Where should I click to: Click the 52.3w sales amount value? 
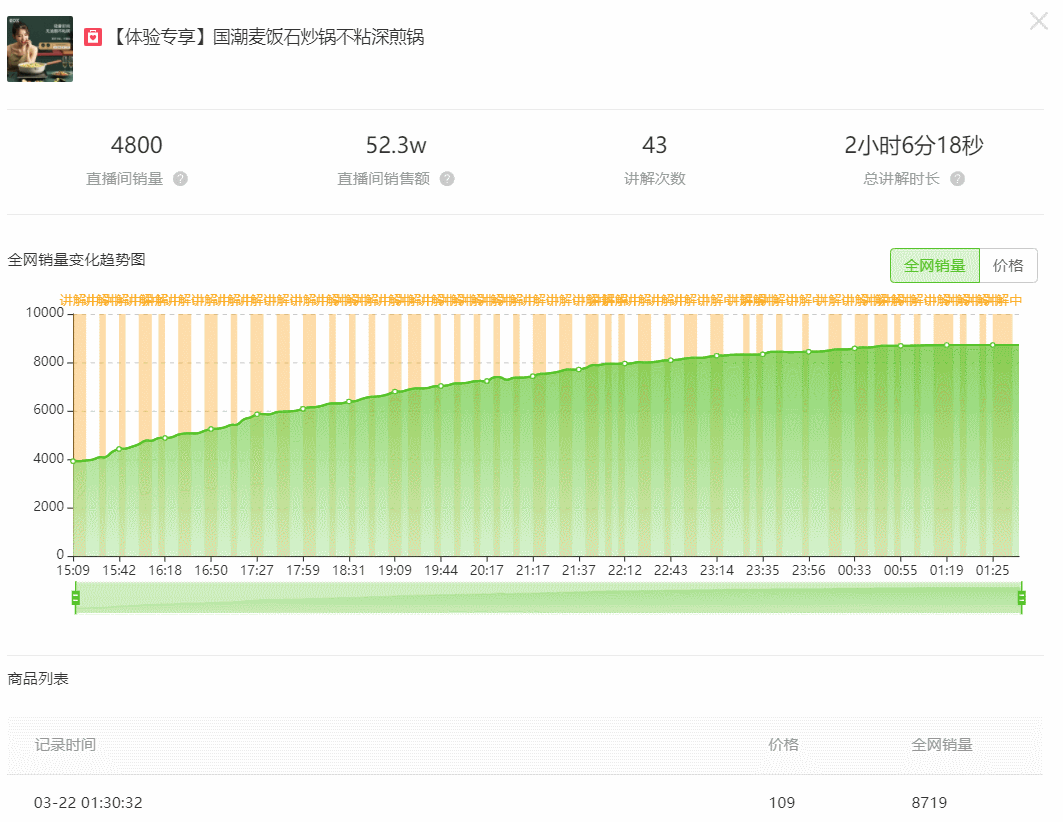tap(396, 145)
